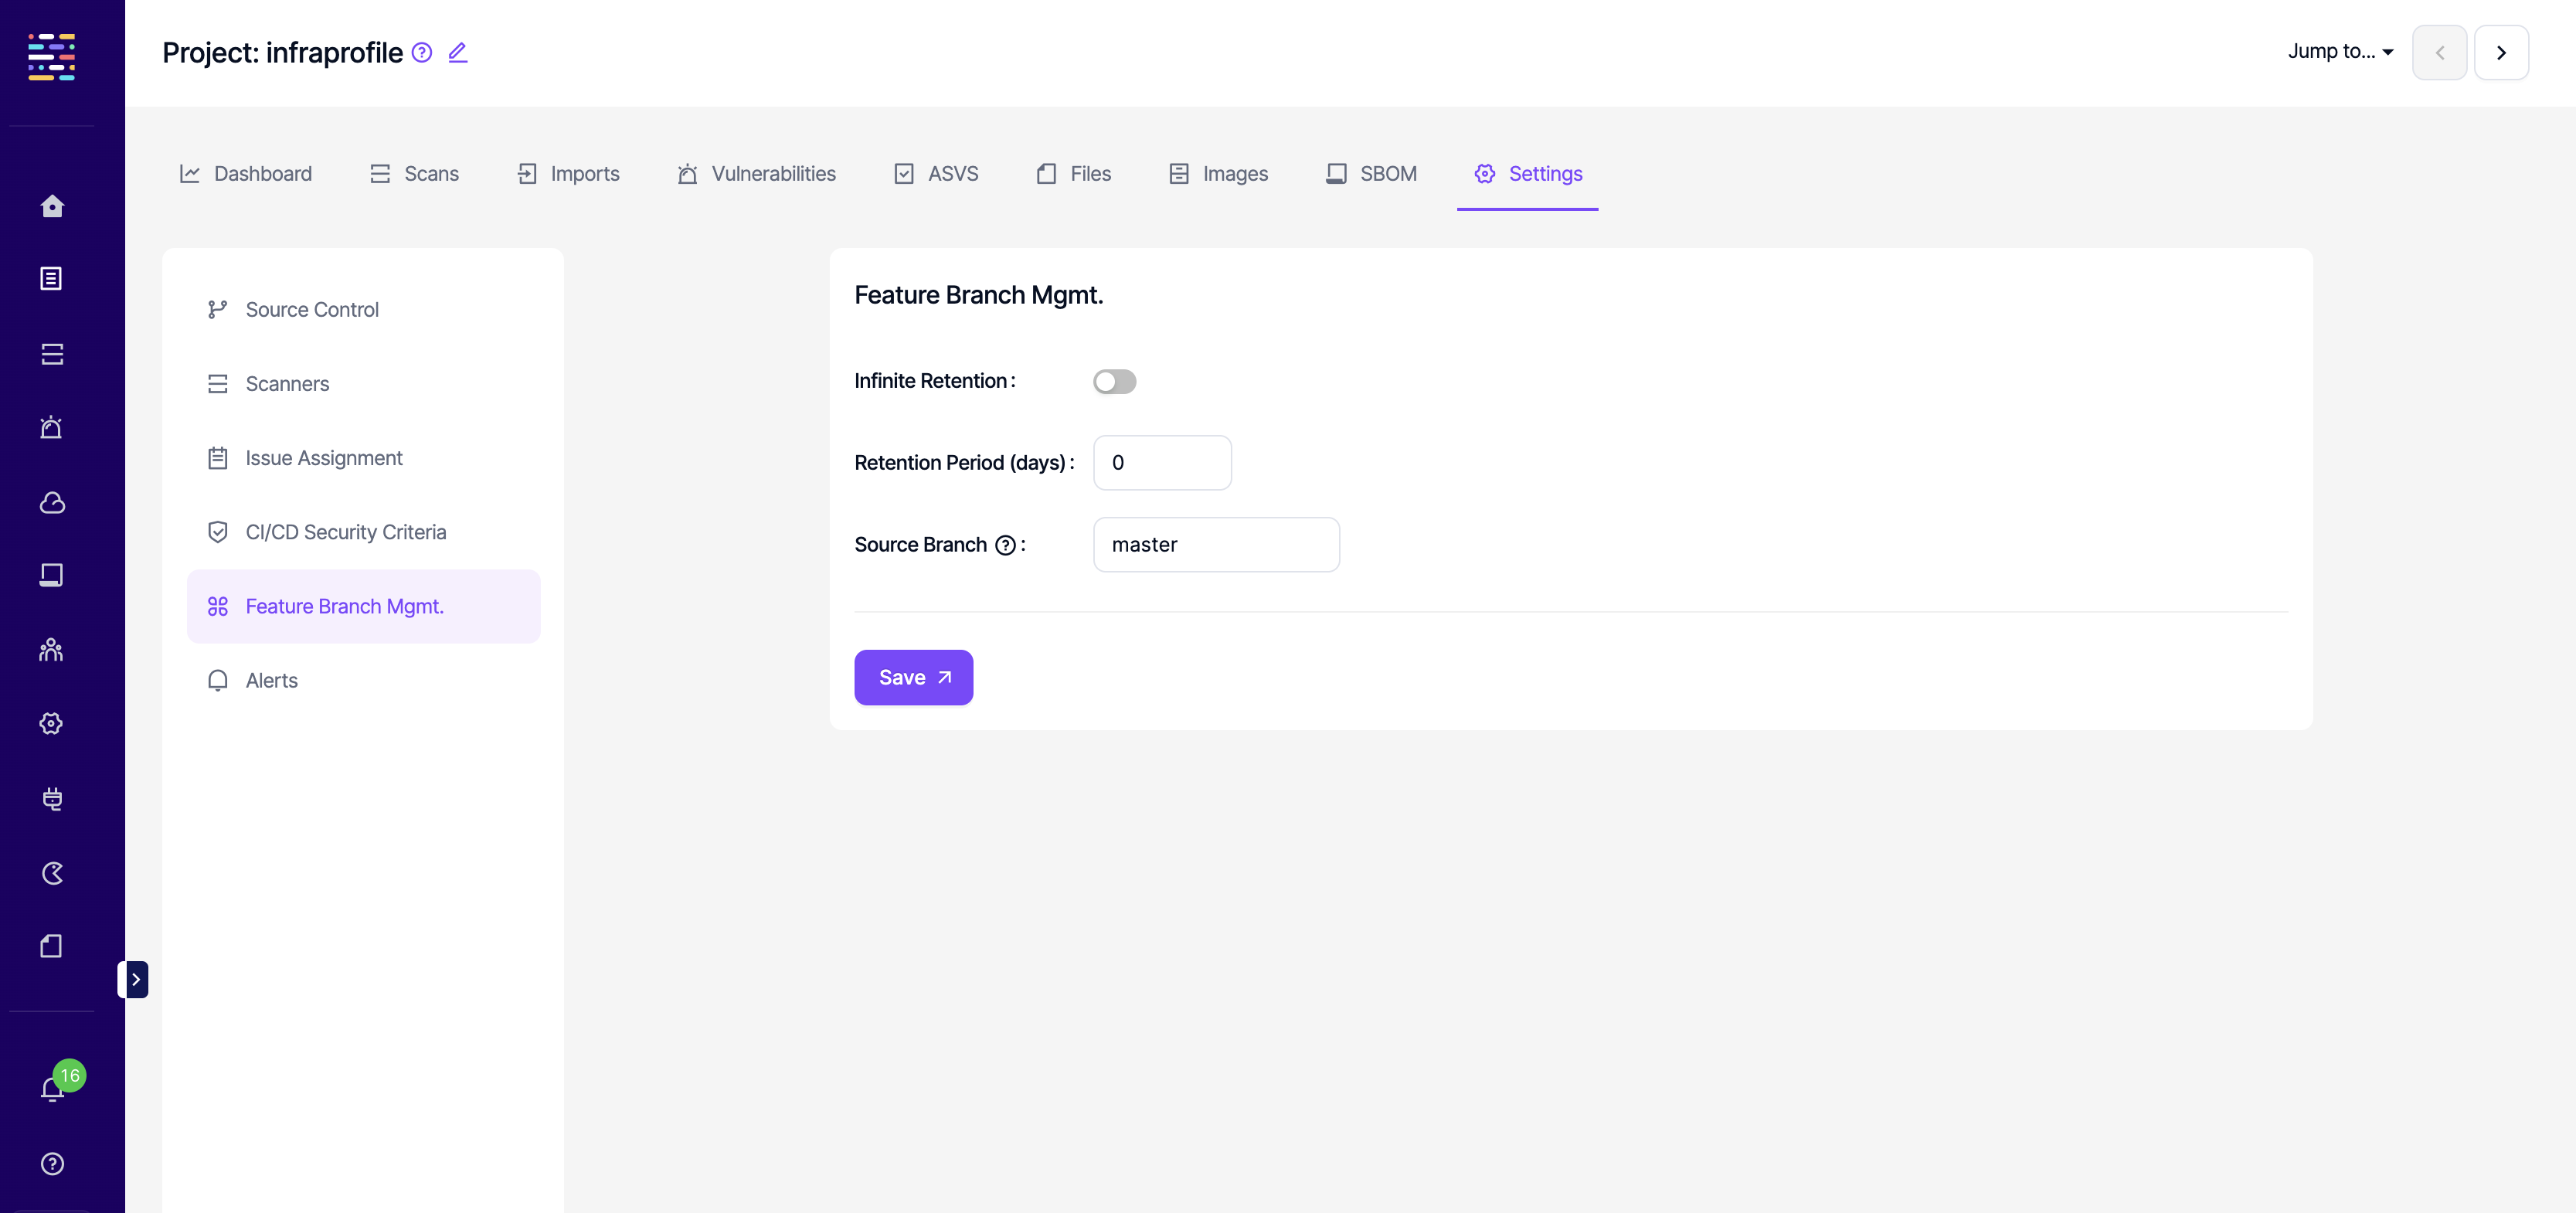The height and width of the screenshot is (1213, 2576).
Task: Open the laptop SBOM icon in sidebar
Action: click(52, 575)
